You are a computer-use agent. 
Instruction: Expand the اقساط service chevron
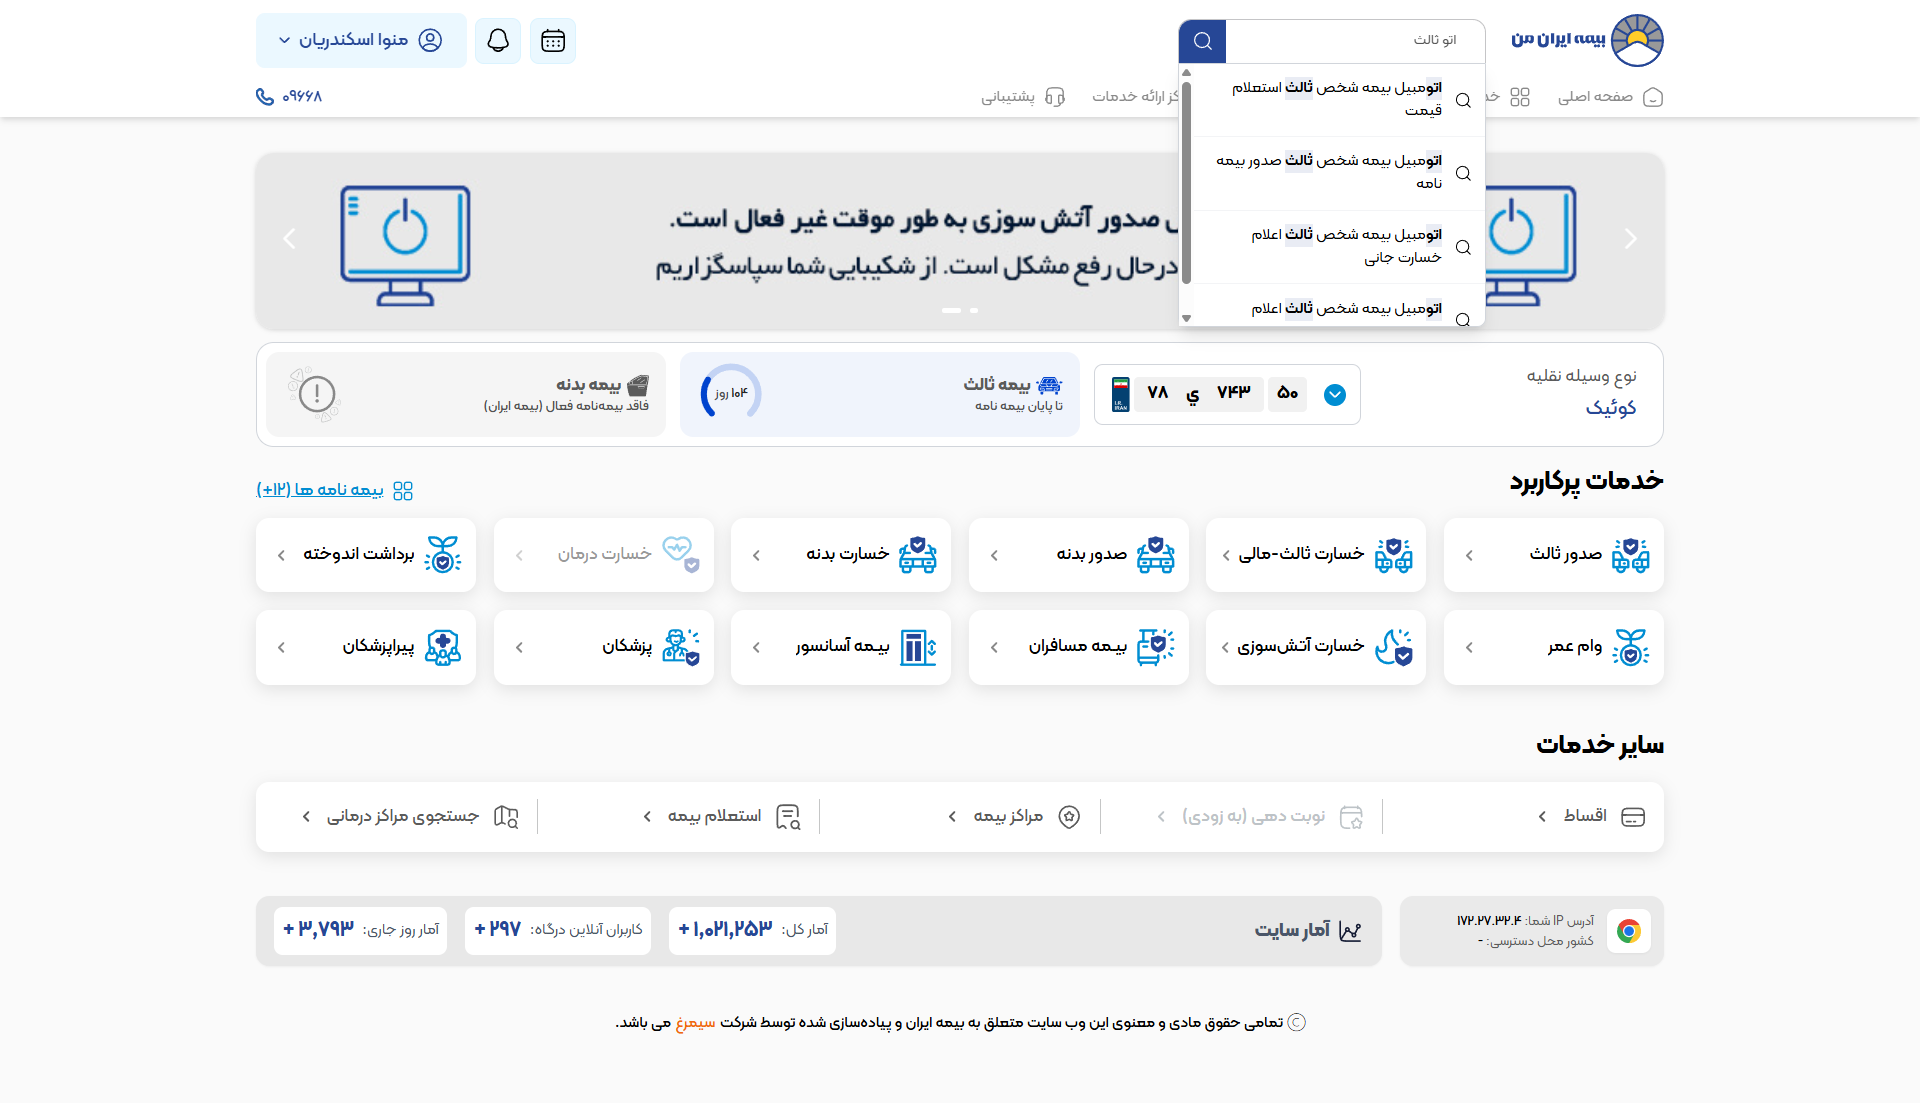[x=1543, y=816]
